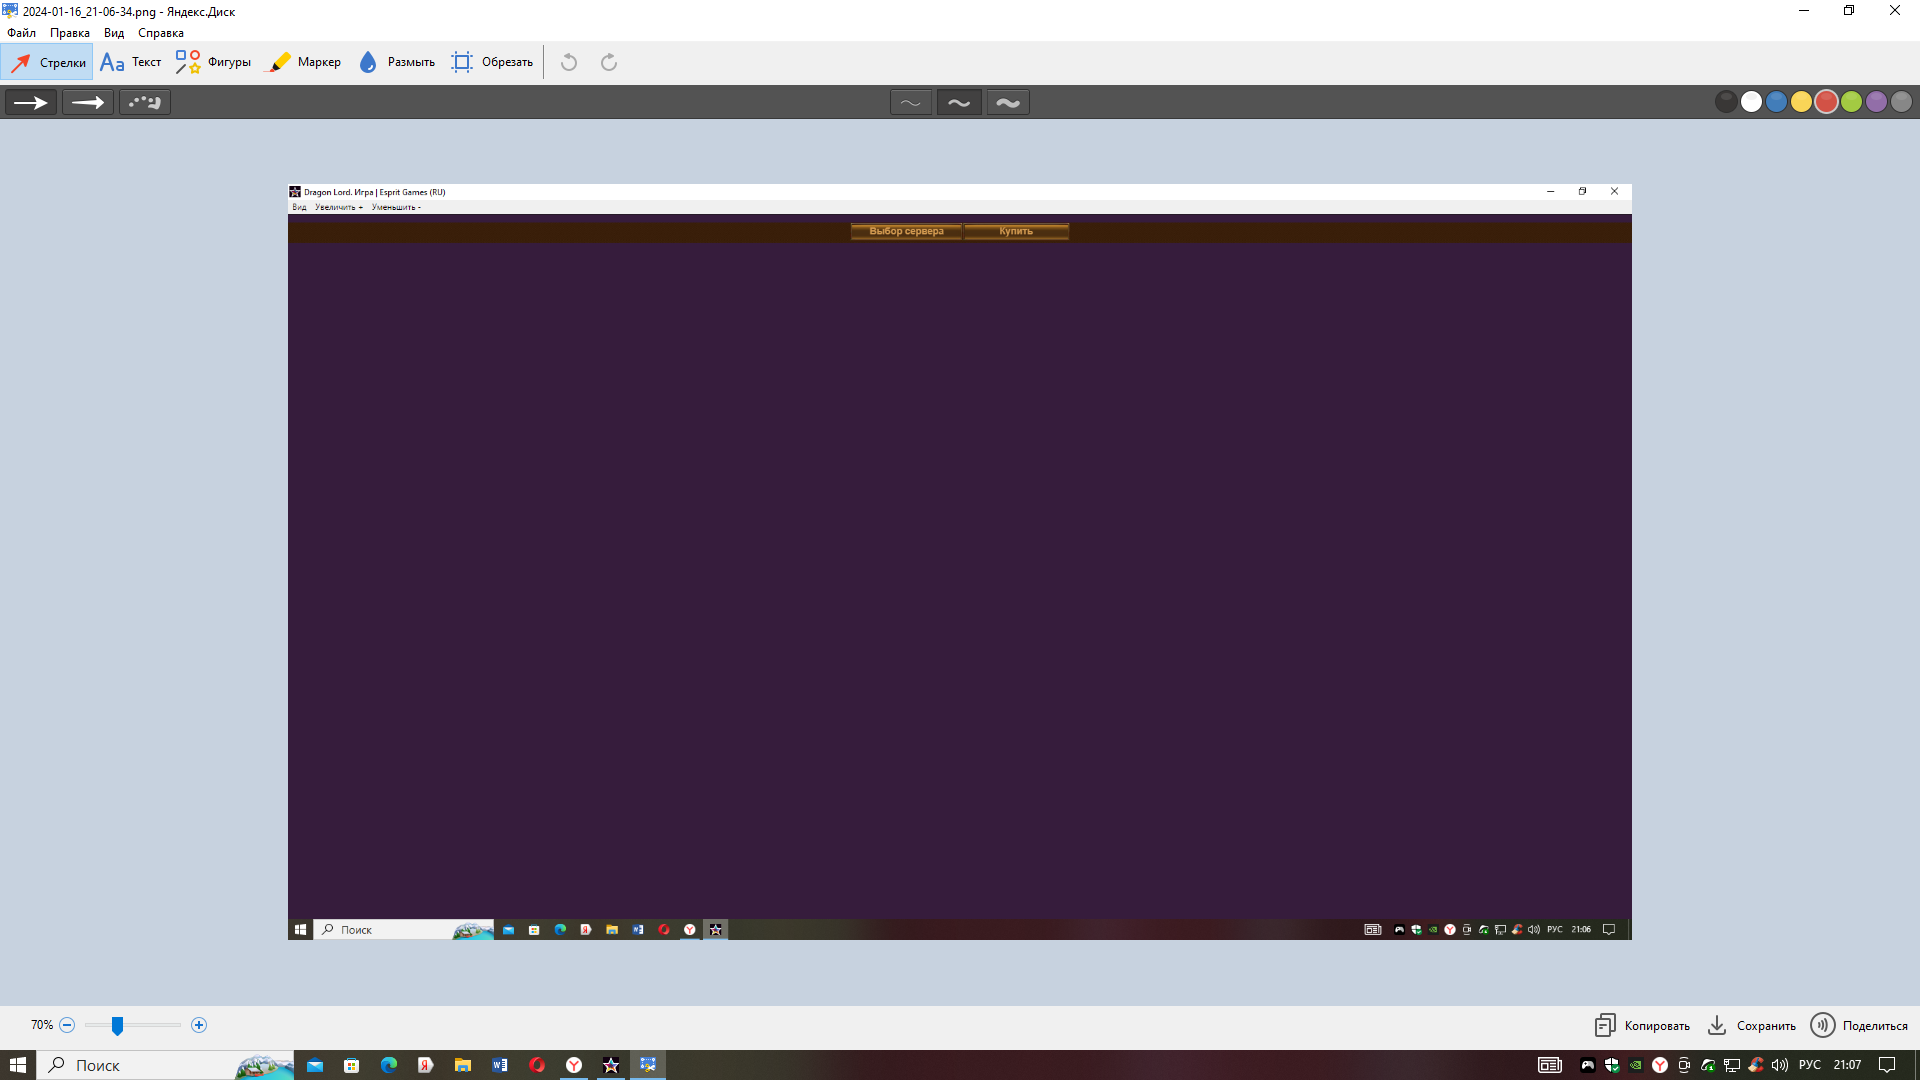Choose the first tapered arrow style
Image resolution: width=1920 pixels, height=1080 pixels.
[x=31, y=102]
